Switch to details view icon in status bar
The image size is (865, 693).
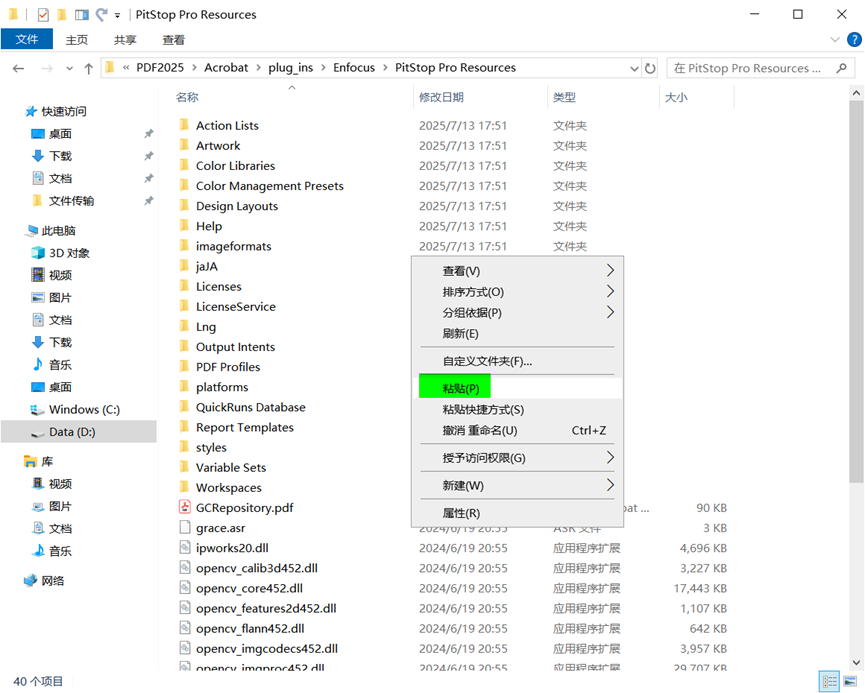(829, 681)
